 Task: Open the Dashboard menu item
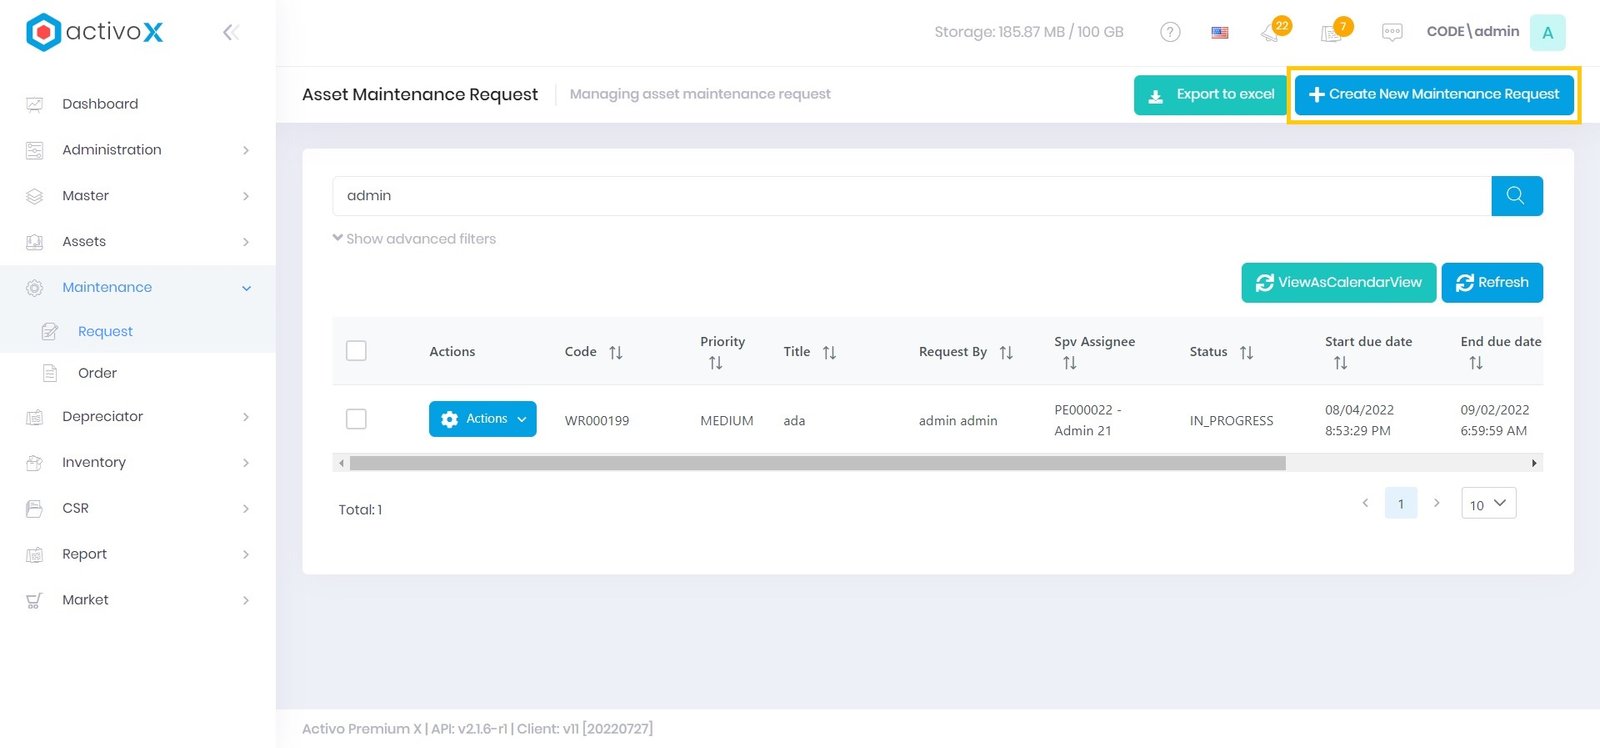click(x=100, y=104)
